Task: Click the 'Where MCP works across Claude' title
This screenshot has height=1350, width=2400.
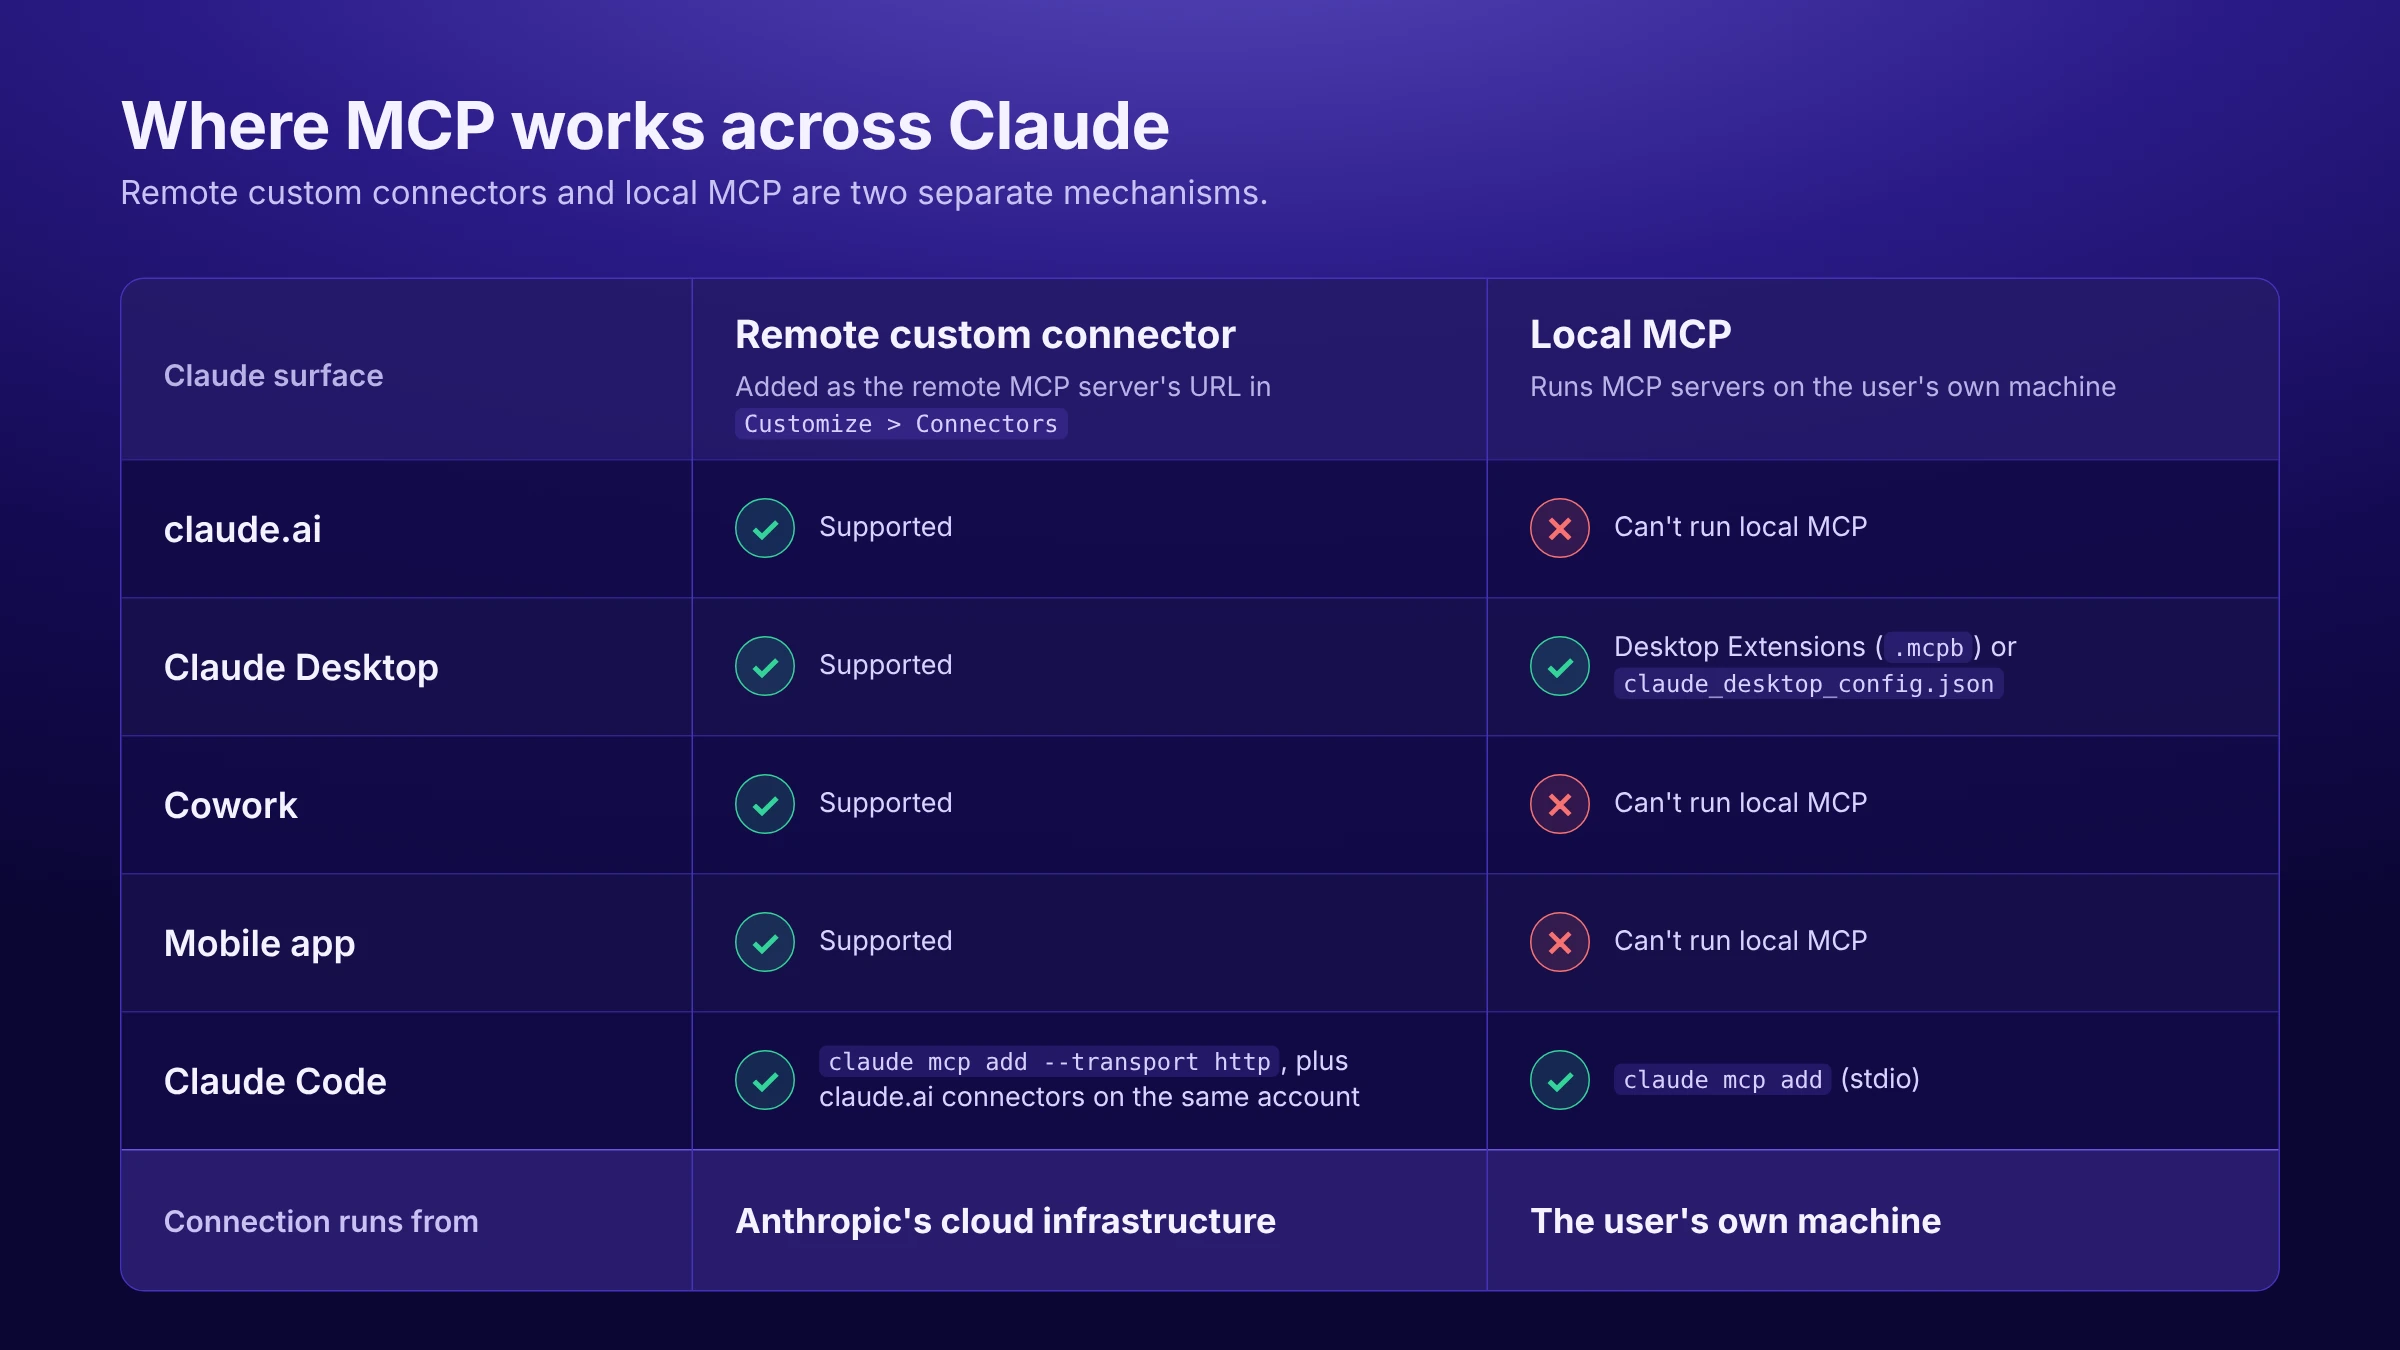Action: click(x=645, y=126)
